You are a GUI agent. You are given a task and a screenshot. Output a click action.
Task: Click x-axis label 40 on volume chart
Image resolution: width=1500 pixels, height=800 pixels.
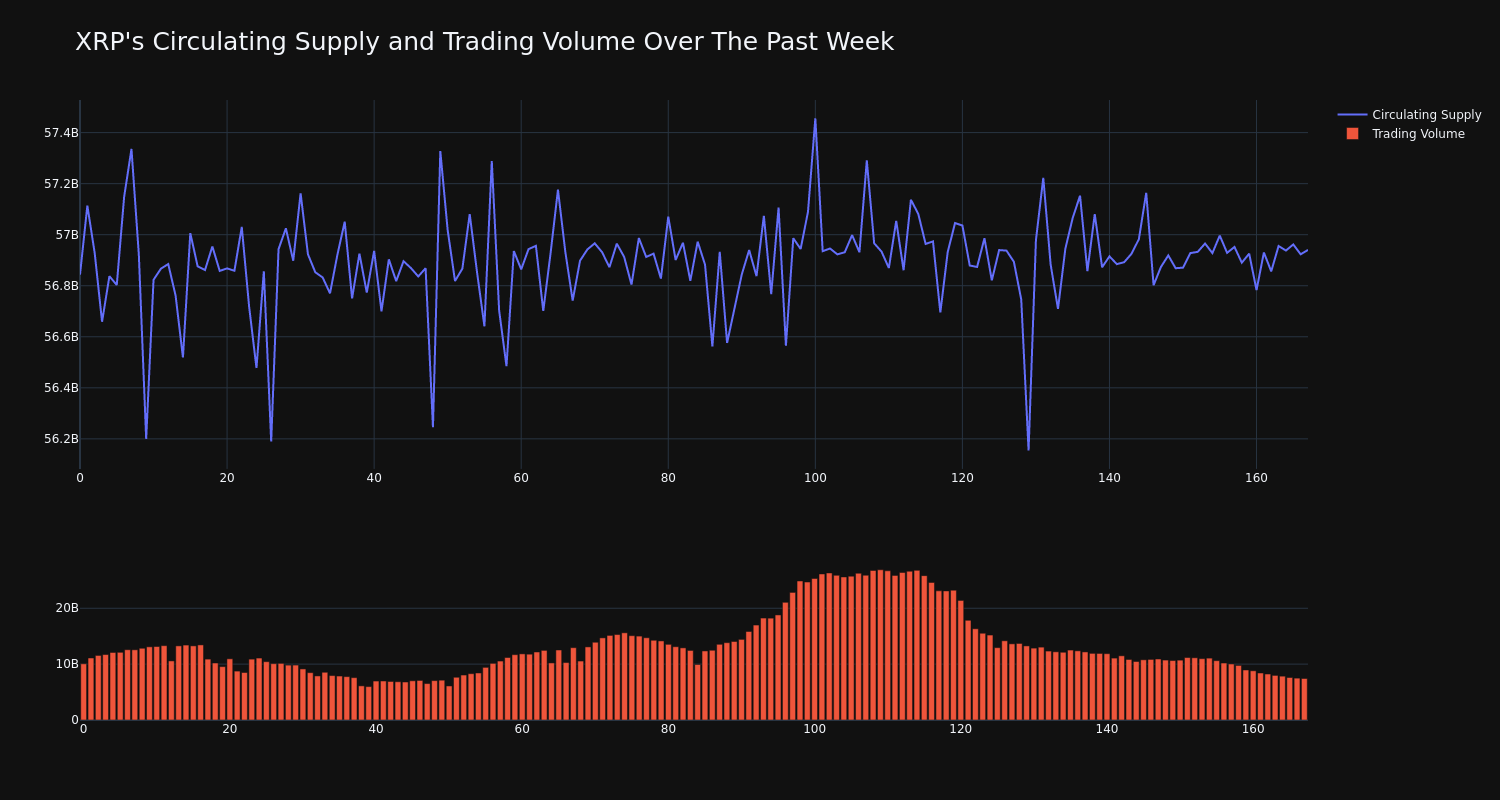376,729
